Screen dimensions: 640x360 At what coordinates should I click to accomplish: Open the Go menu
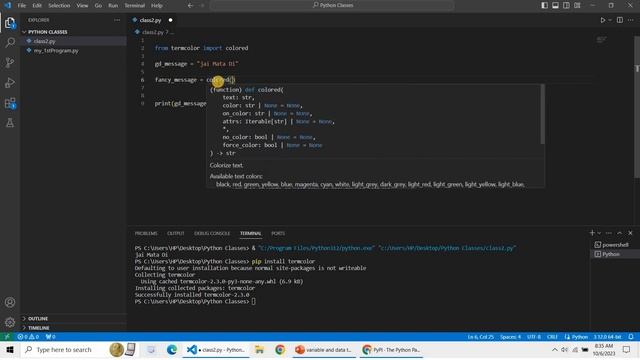(x=98, y=6)
